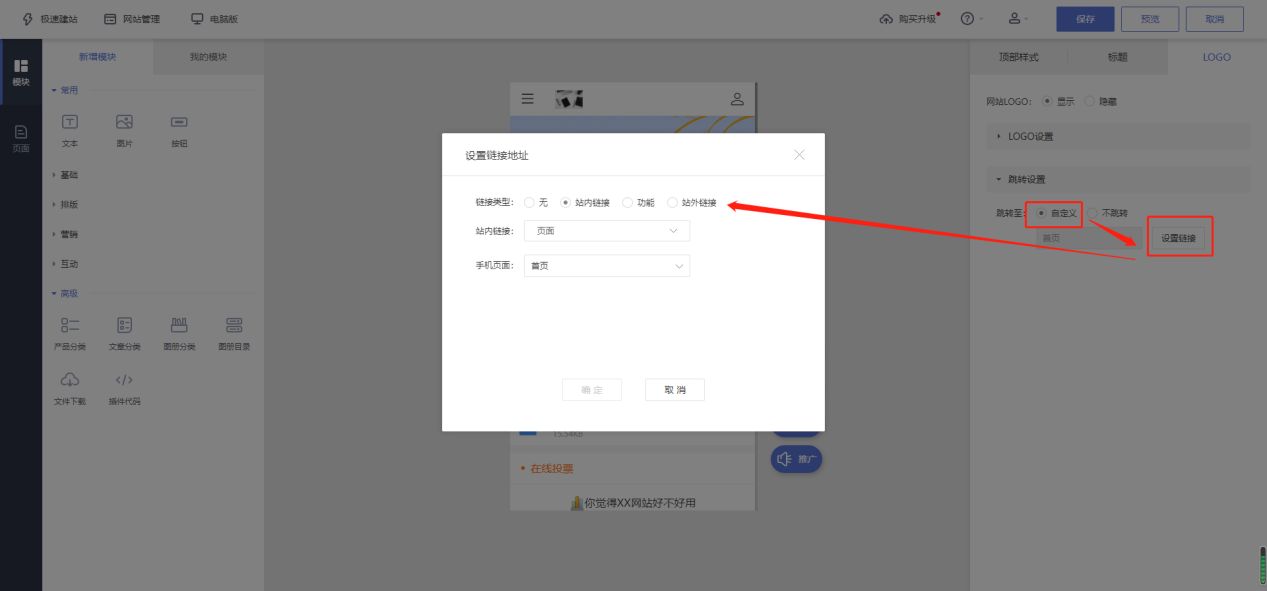
Task: Click the dialog 确定 button
Action: coord(592,390)
